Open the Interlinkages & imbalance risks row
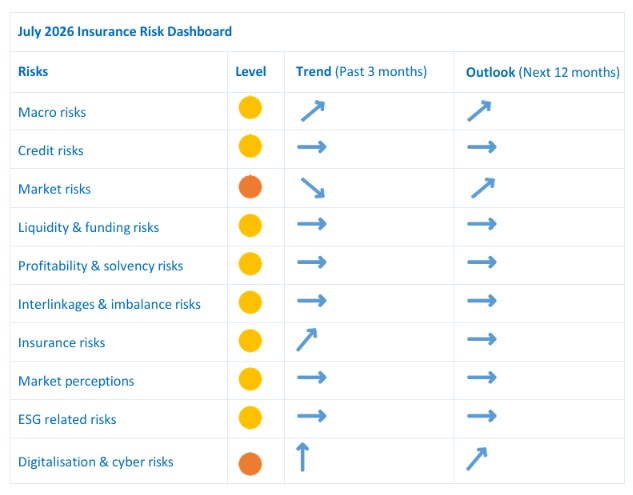The width and height of the screenshot is (633, 495). (x=317, y=304)
